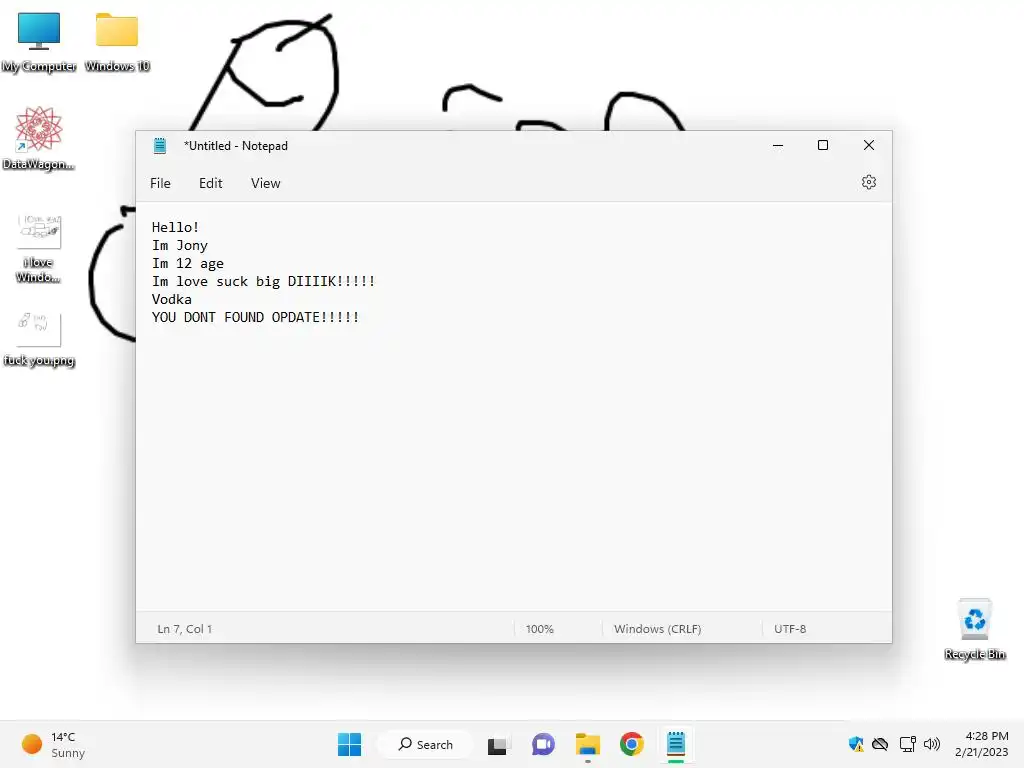Click the network tray icon

(907, 744)
